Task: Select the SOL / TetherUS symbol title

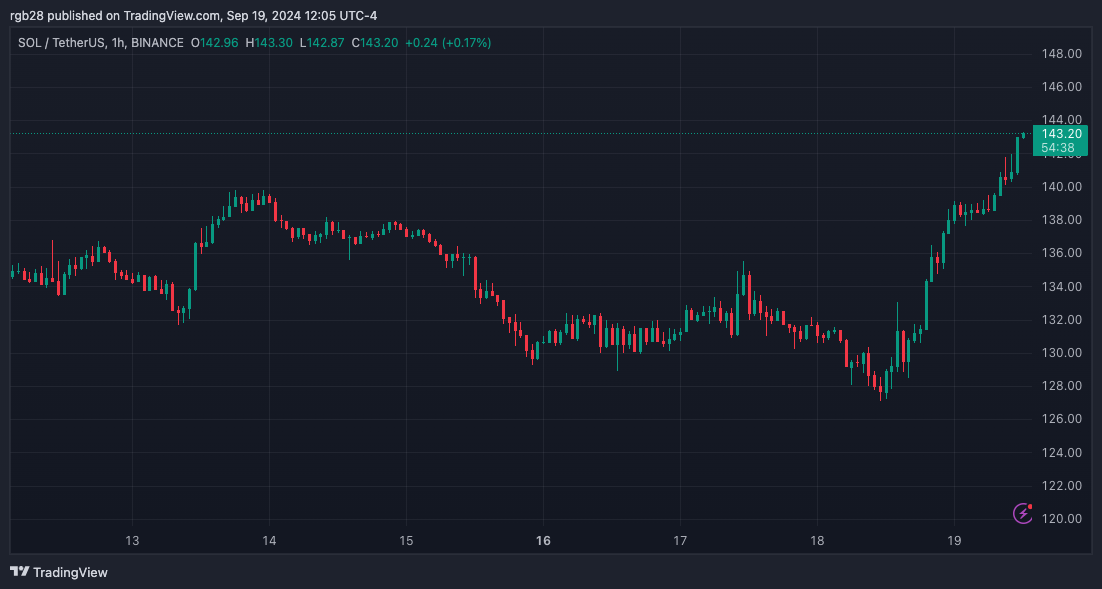Action: [62, 43]
